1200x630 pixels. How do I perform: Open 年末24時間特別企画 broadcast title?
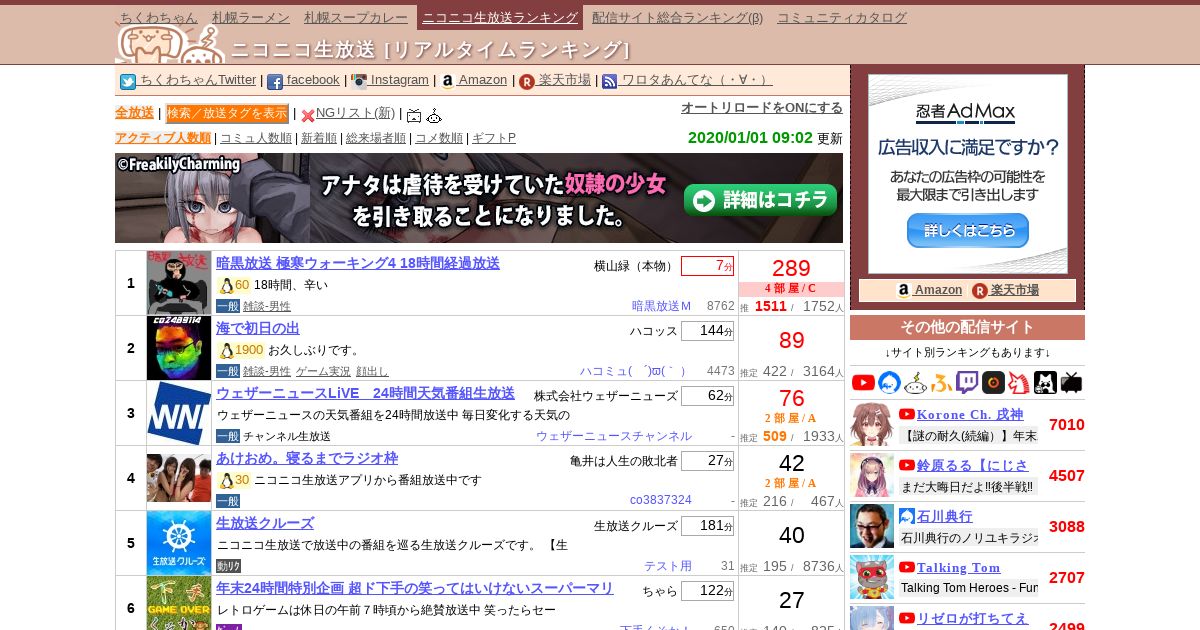click(415, 588)
